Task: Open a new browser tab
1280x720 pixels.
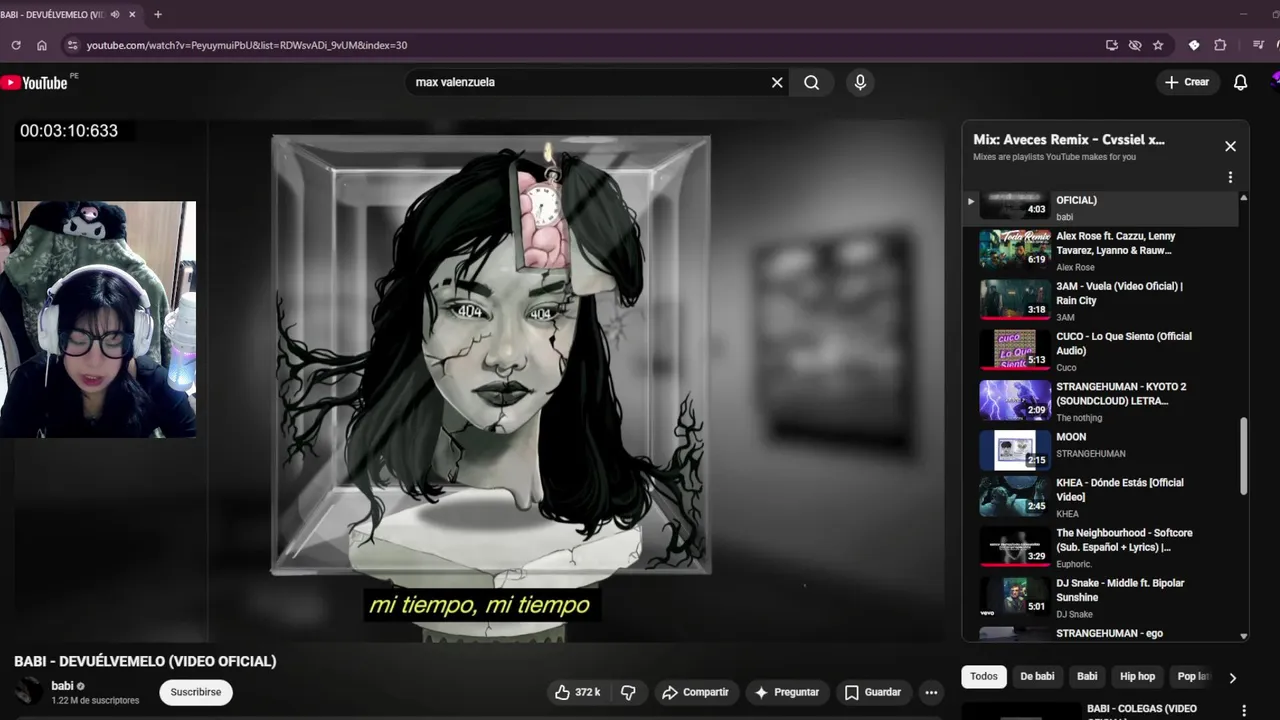Action: click(x=157, y=14)
